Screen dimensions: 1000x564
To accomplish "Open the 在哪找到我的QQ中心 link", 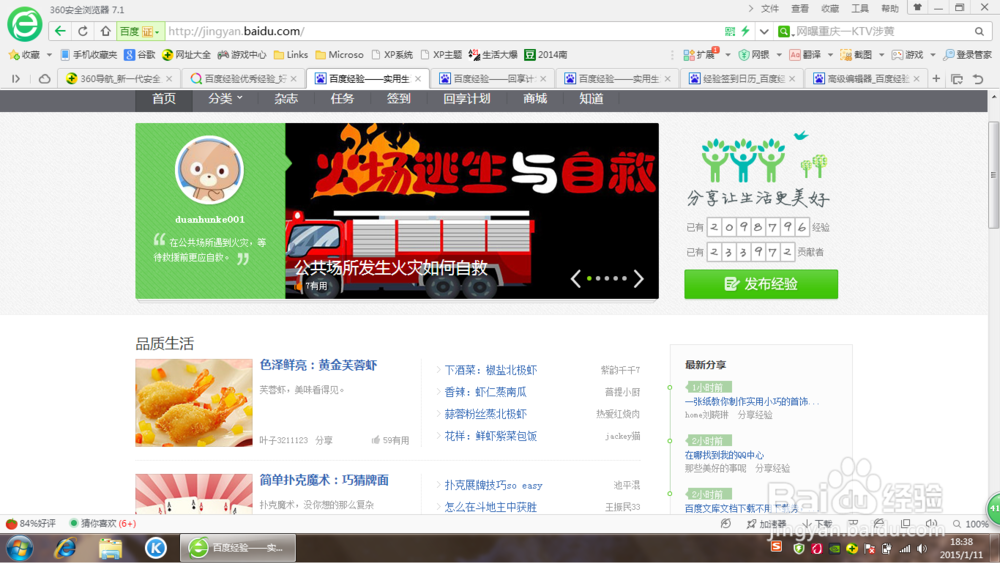I will [x=724, y=455].
